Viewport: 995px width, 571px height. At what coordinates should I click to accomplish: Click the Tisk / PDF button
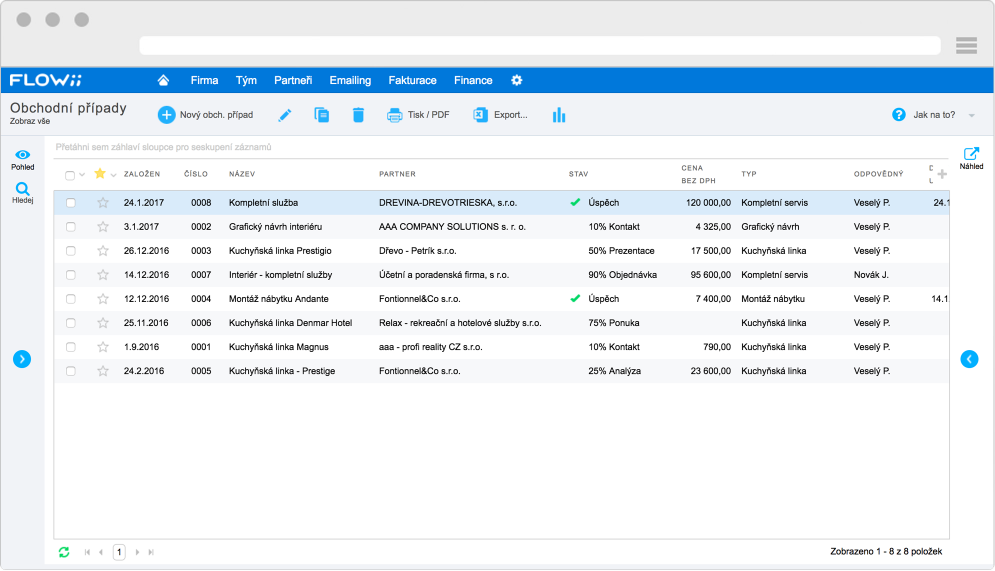tap(418, 115)
